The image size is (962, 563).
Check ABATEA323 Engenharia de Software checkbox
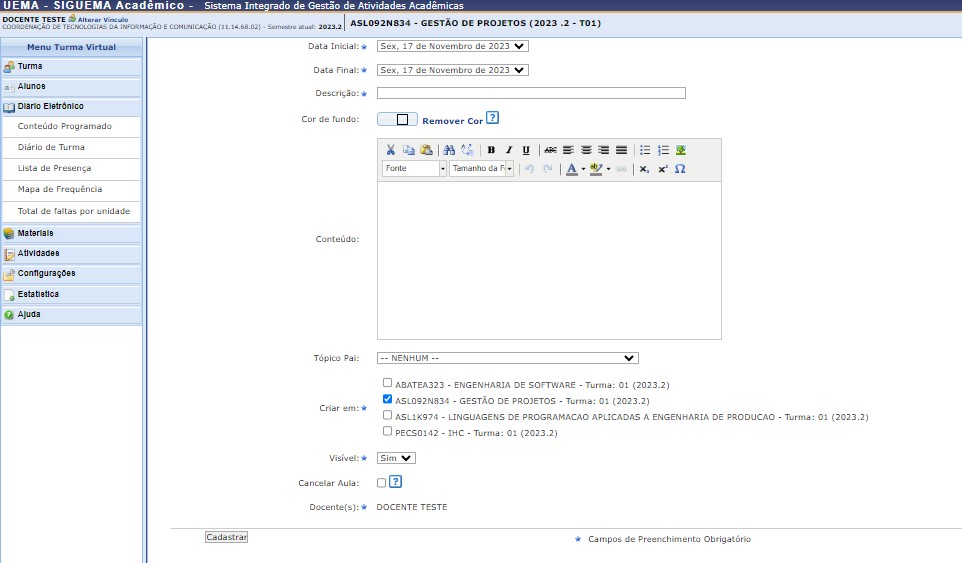point(387,383)
